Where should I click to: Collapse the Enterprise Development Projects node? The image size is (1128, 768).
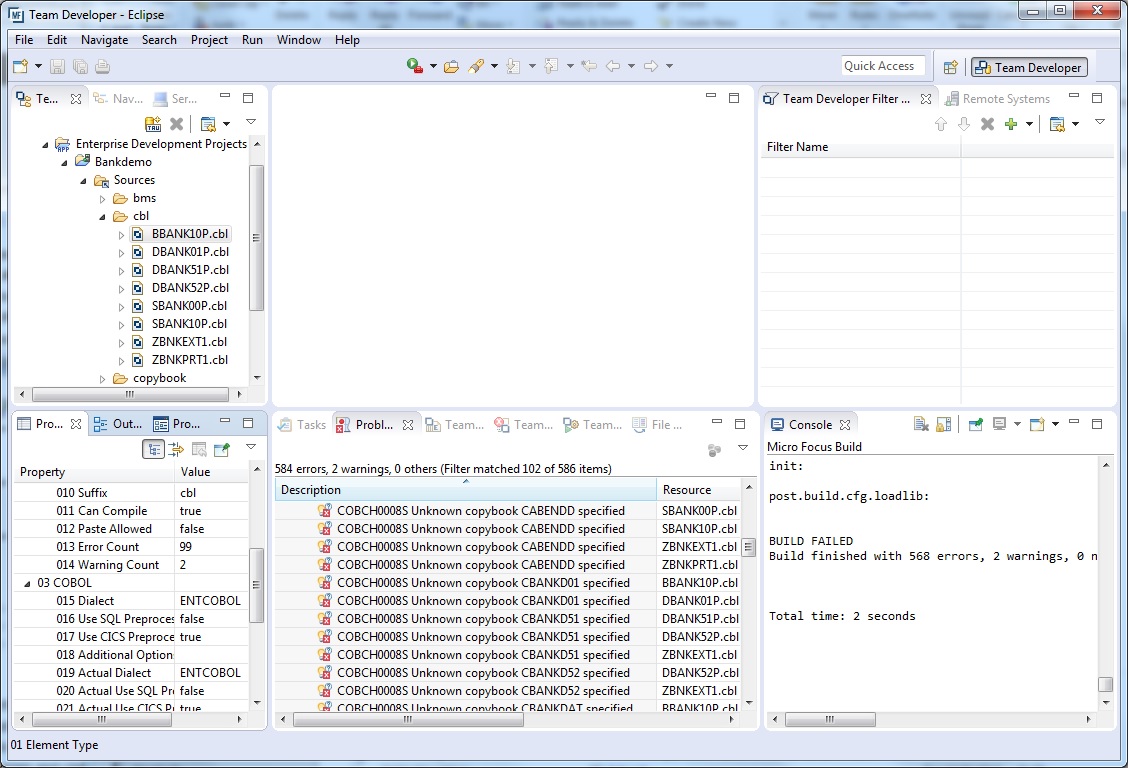coord(45,145)
